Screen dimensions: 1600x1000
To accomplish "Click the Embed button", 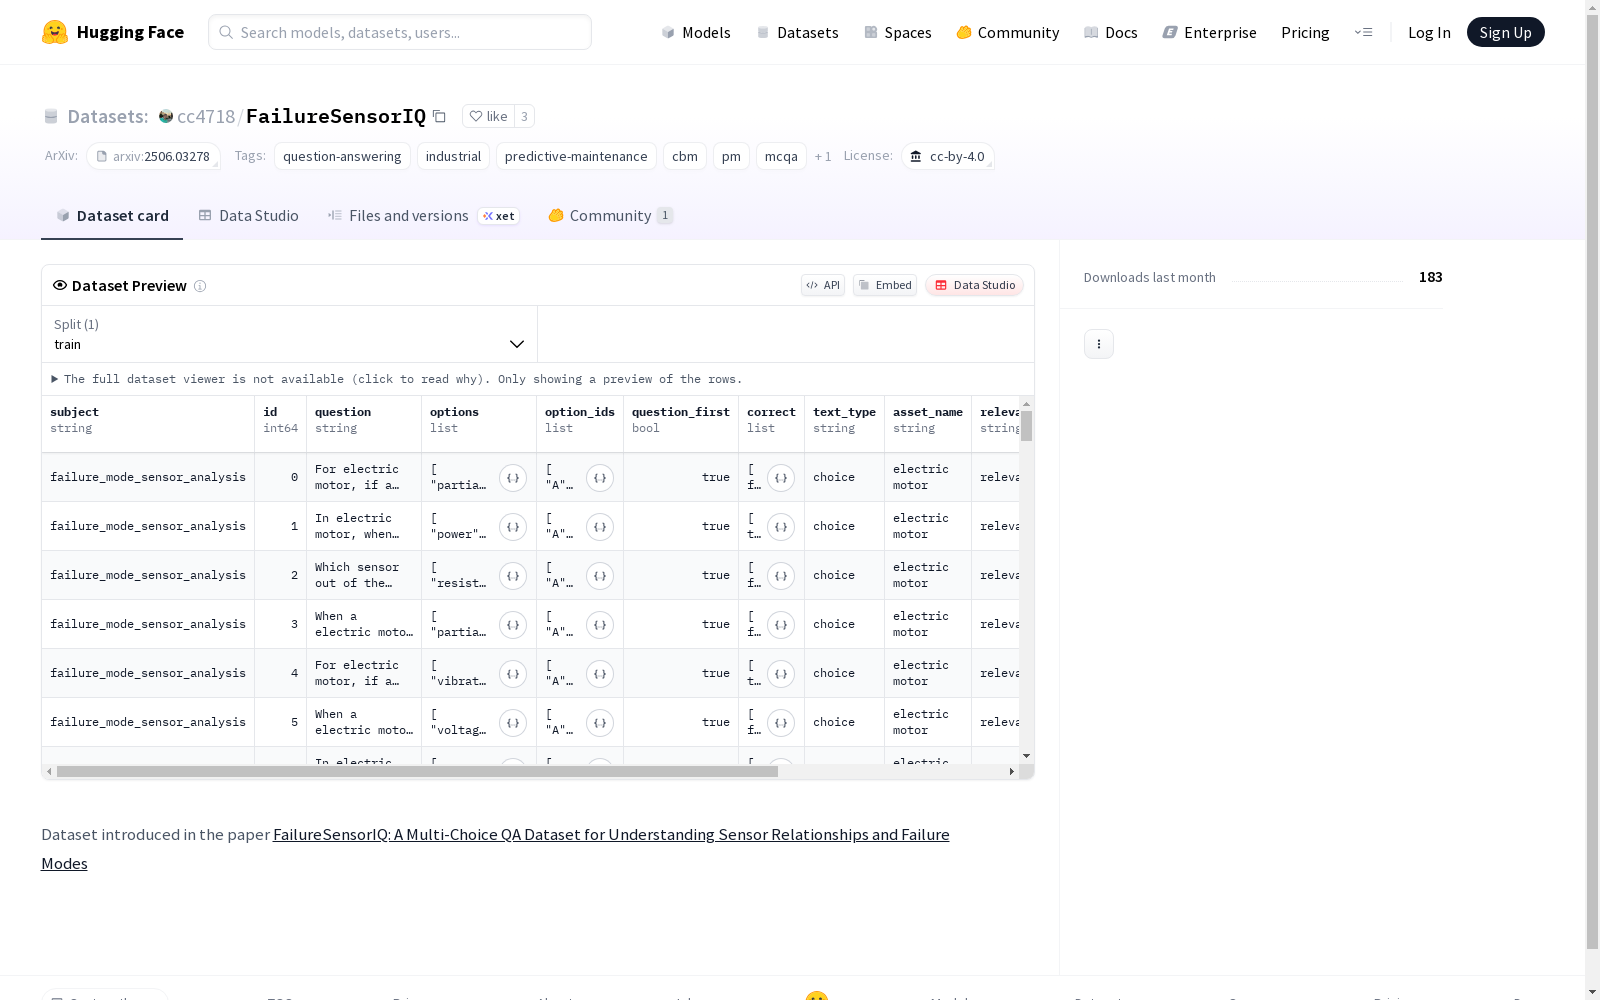I will (885, 285).
